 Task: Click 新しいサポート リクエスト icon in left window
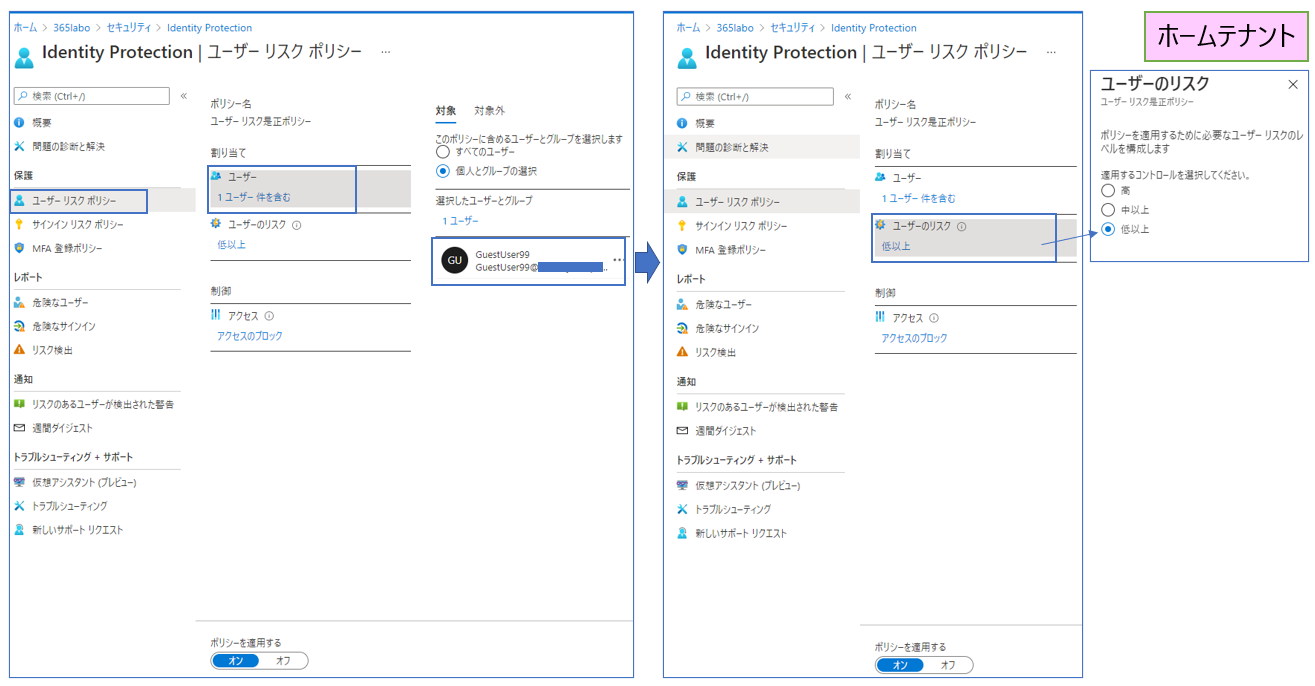point(20,530)
